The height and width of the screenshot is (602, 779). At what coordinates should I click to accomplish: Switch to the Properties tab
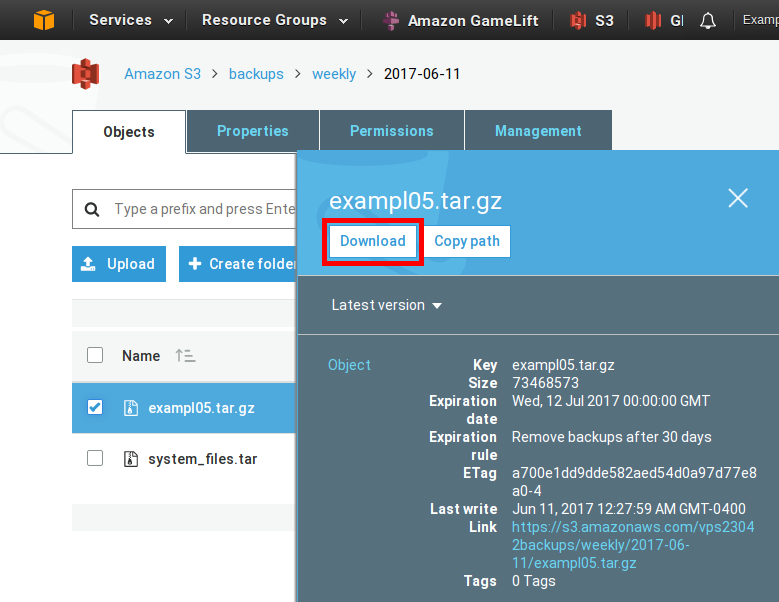point(252,131)
